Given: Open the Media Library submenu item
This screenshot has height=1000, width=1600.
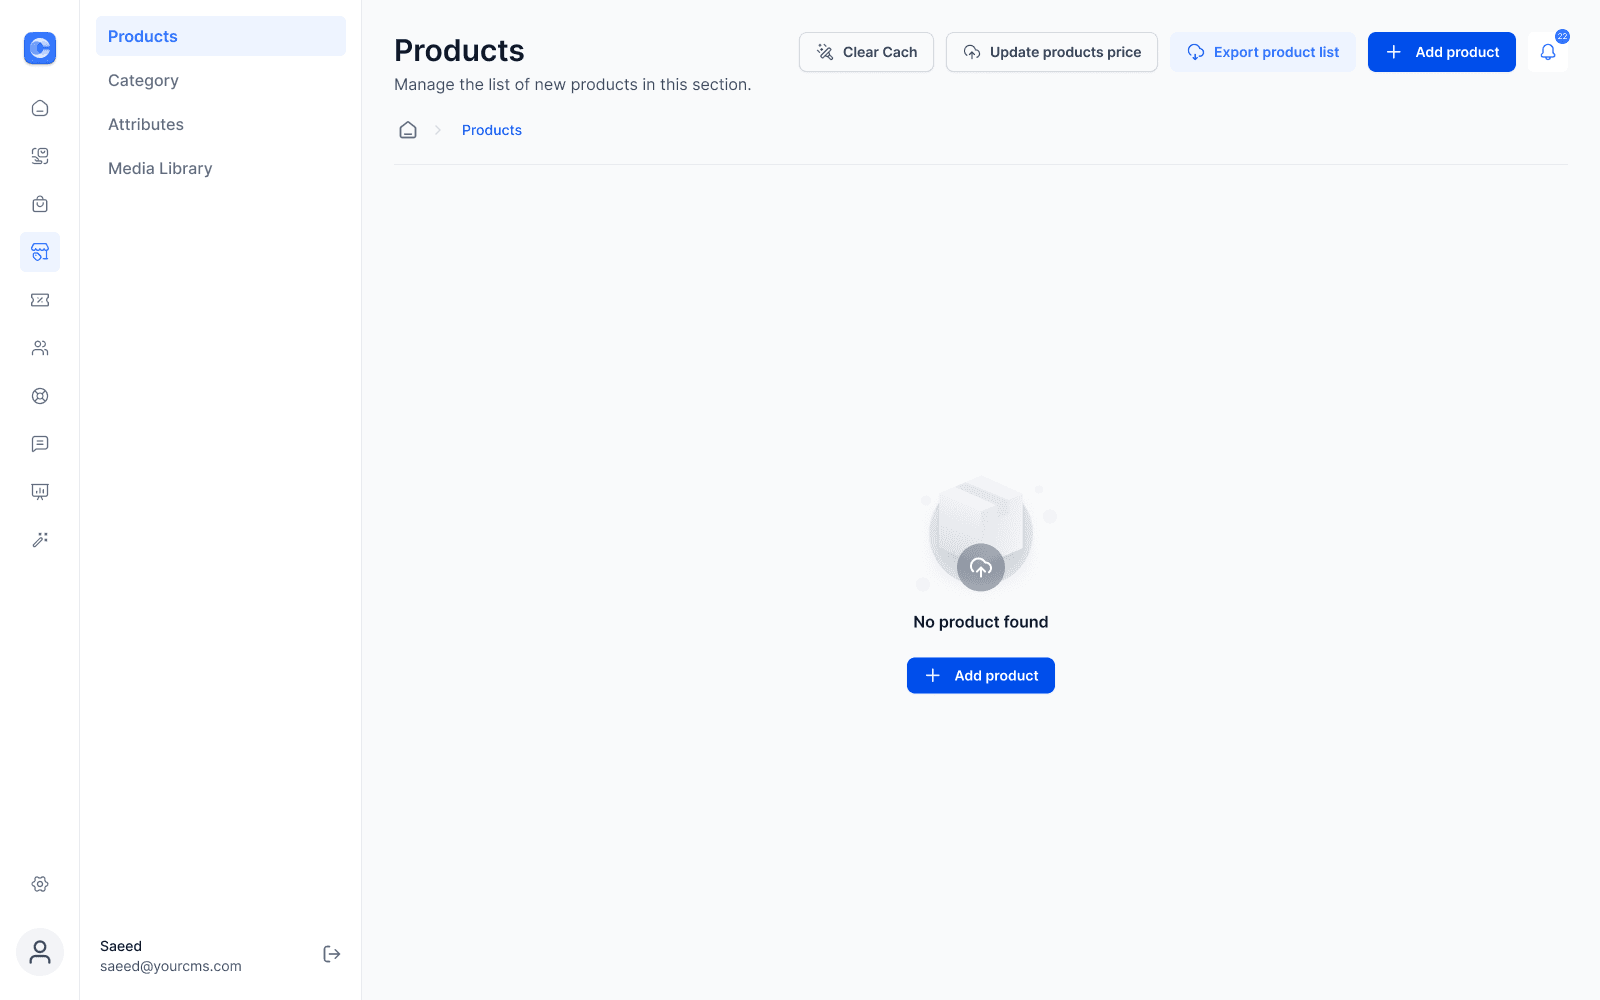Looking at the screenshot, I should 221,168.
